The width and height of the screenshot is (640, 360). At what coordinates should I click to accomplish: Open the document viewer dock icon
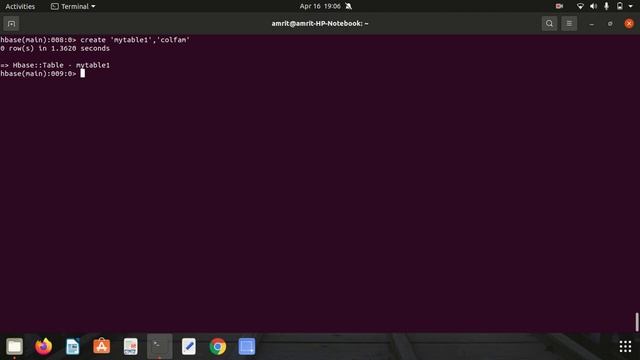point(131,347)
